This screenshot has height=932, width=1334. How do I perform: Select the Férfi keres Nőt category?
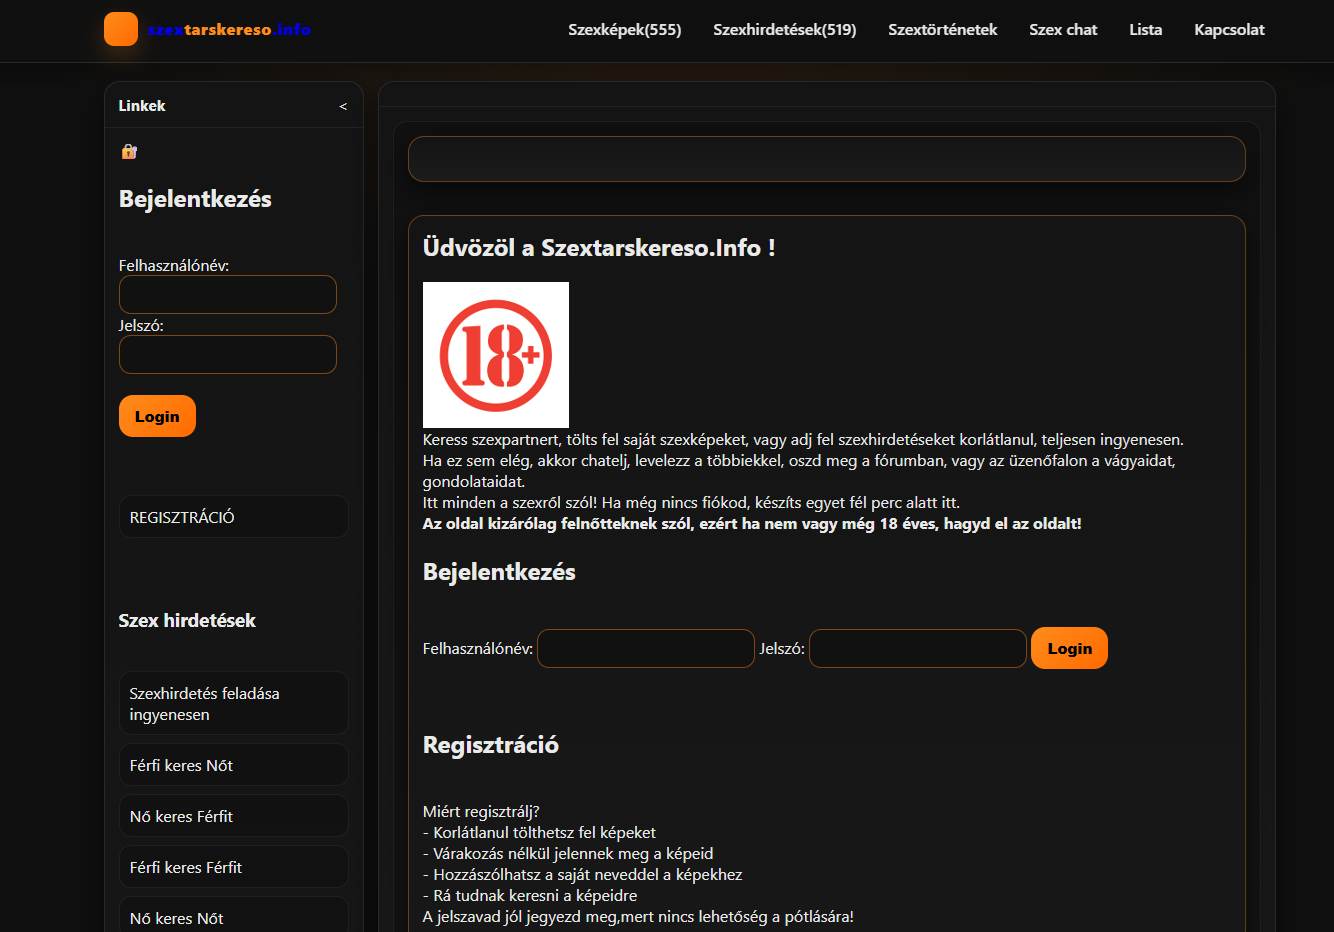pyautogui.click(x=234, y=765)
